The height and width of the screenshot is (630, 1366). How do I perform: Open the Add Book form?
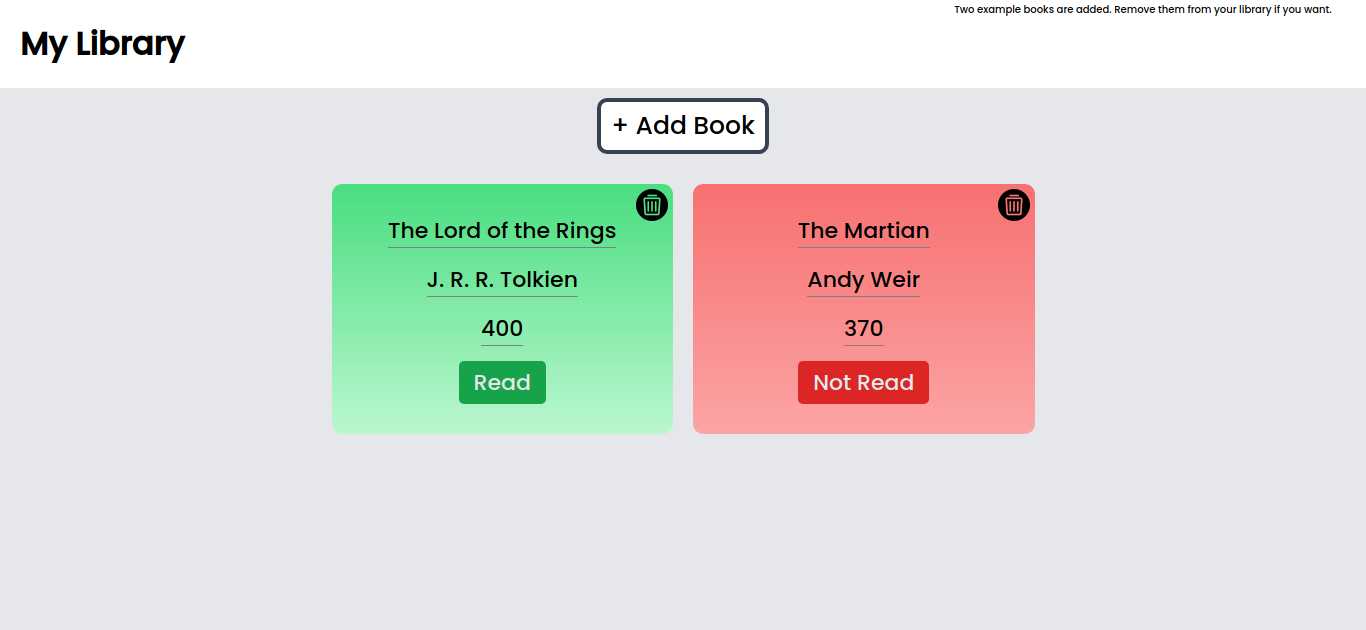(x=683, y=126)
